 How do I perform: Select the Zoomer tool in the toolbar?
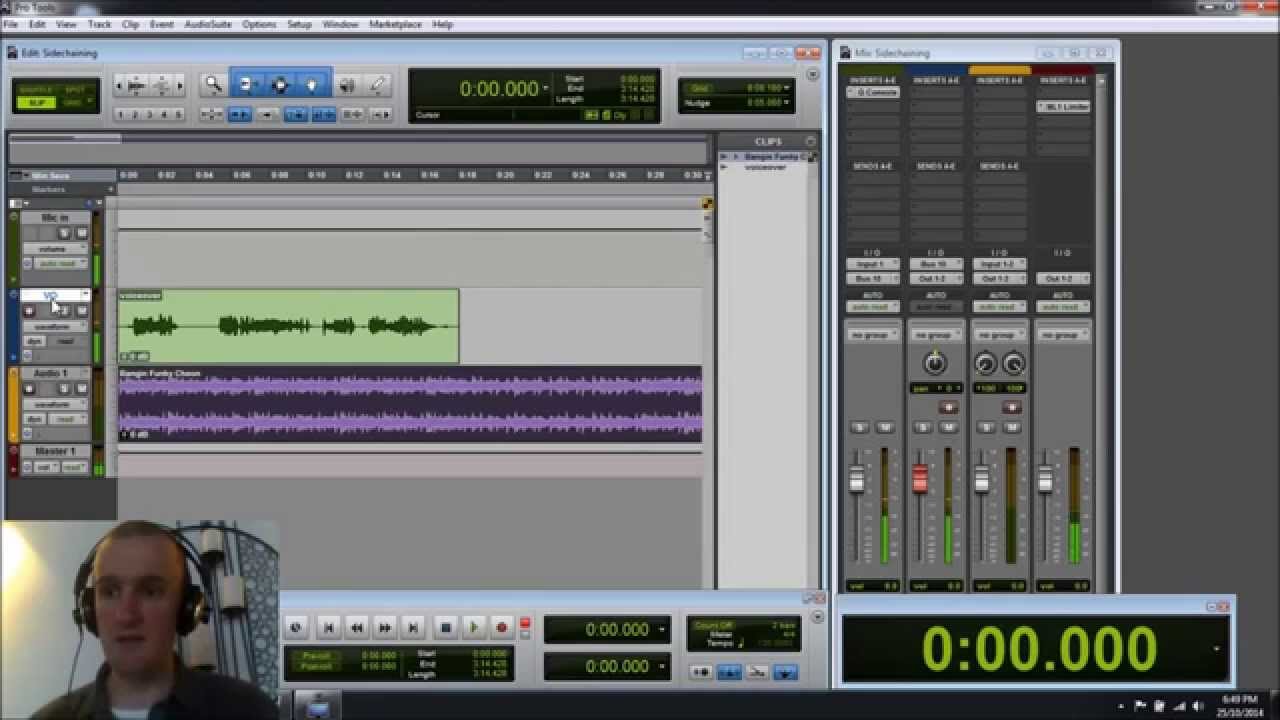coord(213,86)
